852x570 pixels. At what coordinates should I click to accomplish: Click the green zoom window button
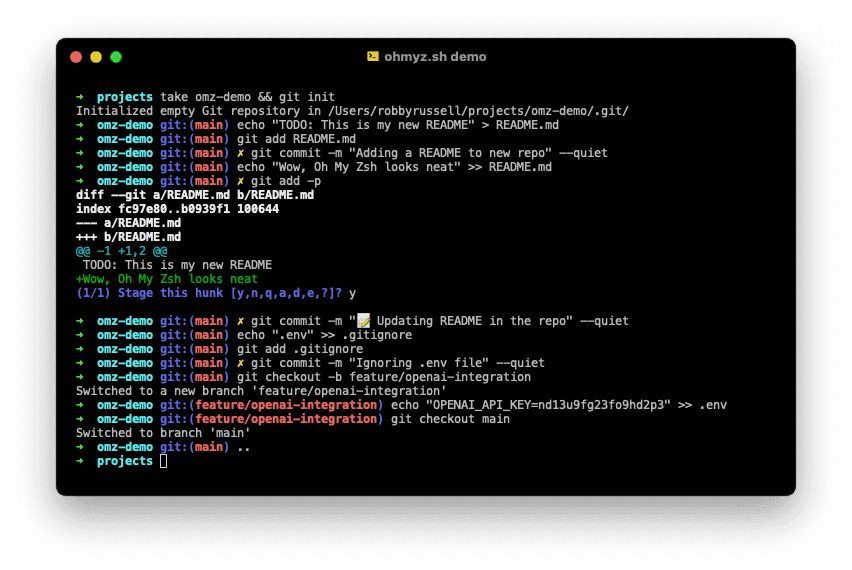(x=116, y=57)
